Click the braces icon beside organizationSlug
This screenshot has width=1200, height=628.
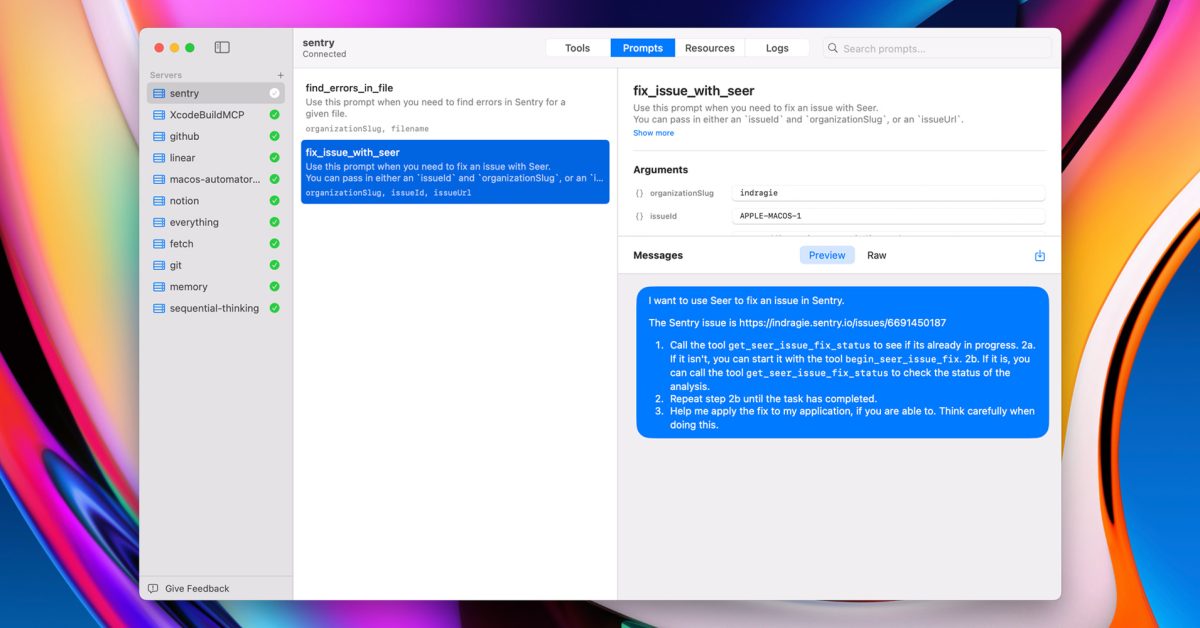(x=639, y=193)
